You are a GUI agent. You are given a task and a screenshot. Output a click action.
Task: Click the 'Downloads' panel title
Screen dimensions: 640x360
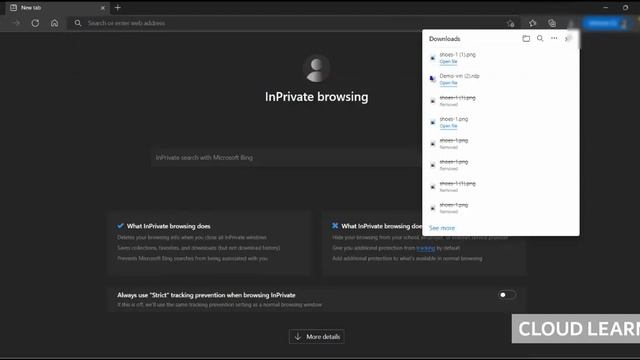point(444,39)
